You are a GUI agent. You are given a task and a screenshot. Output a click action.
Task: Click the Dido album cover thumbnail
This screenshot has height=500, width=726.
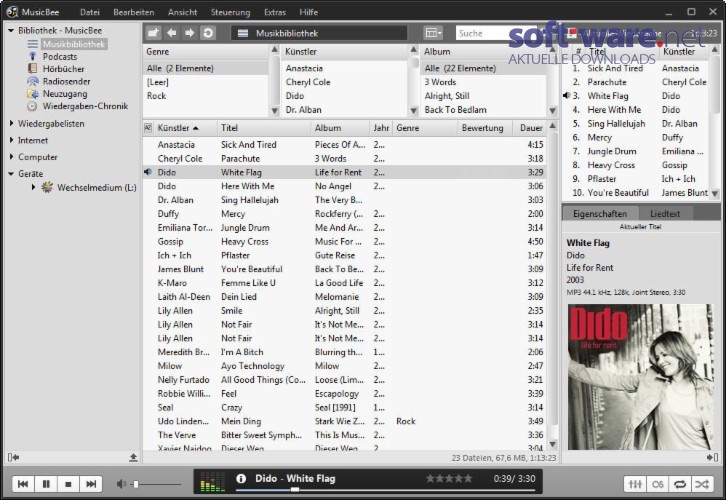click(x=641, y=377)
